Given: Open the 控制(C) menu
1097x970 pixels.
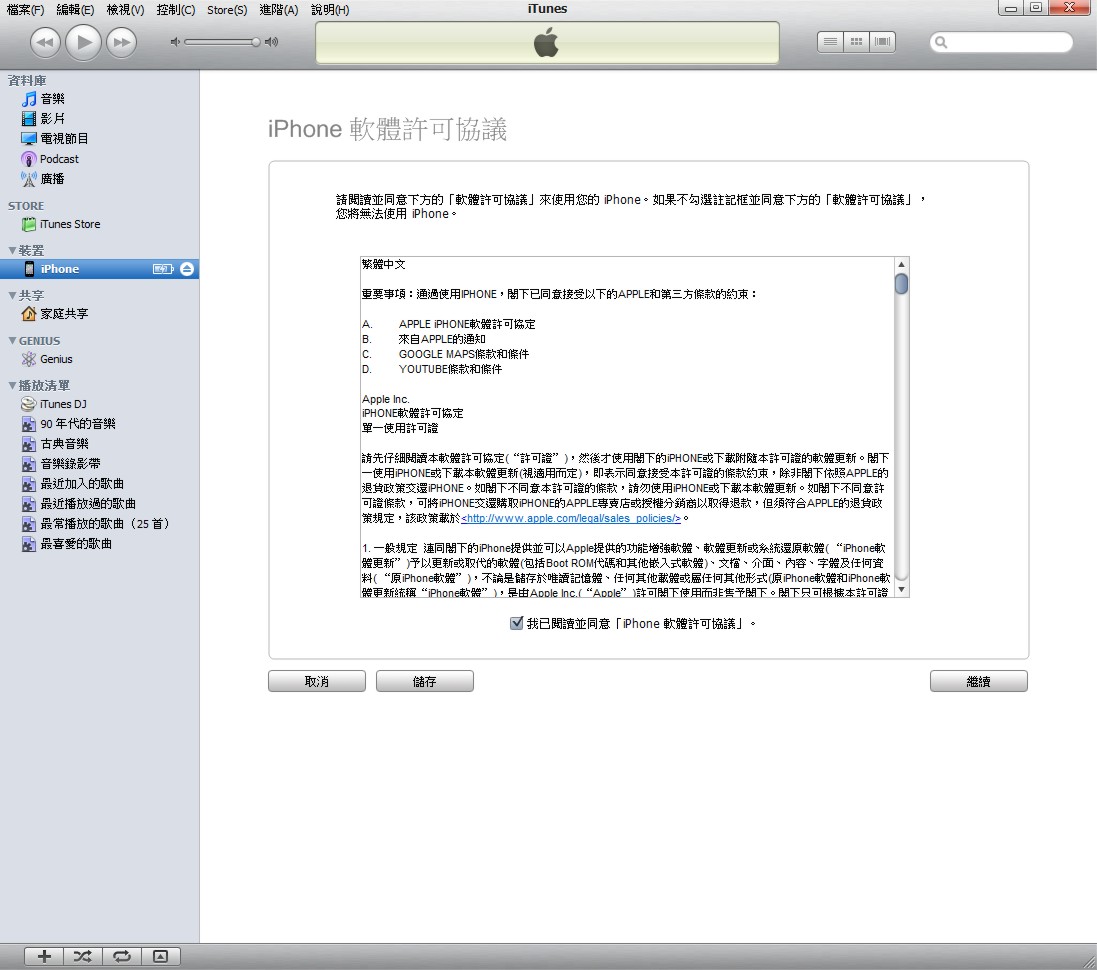Looking at the screenshot, I should [x=176, y=10].
